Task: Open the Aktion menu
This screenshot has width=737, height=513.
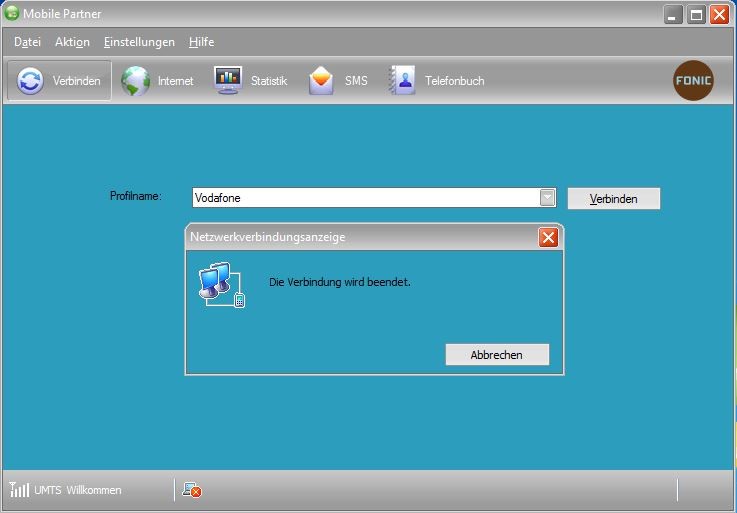Action: [x=72, y=42]
